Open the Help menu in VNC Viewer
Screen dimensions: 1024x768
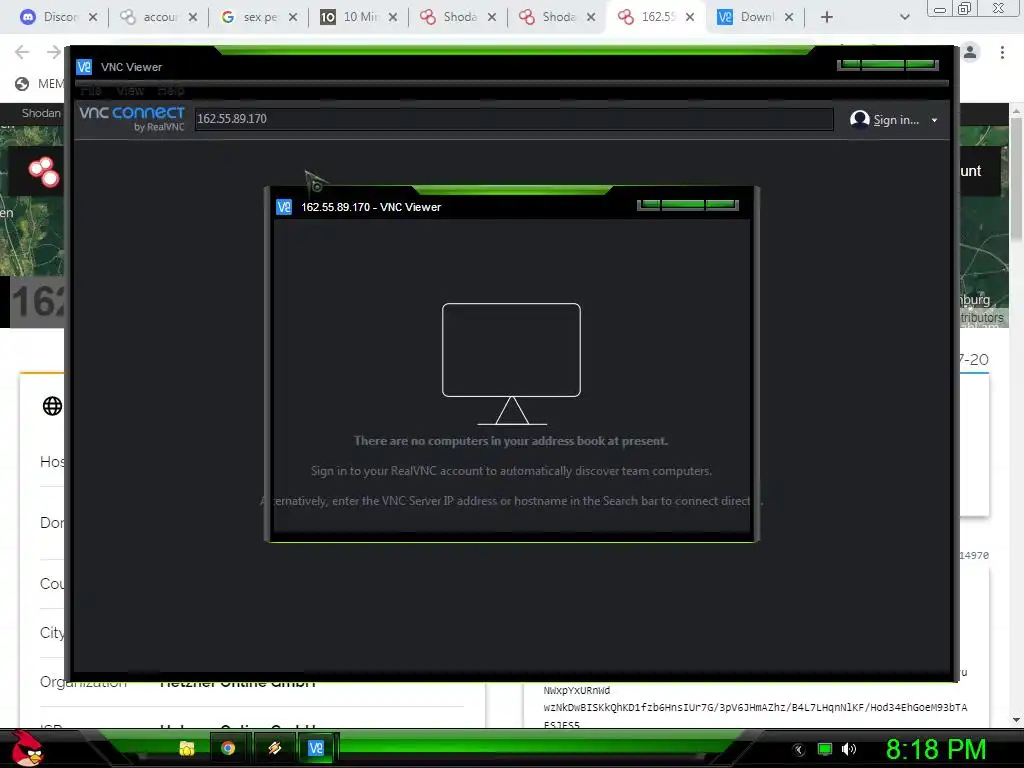point(171,90)
